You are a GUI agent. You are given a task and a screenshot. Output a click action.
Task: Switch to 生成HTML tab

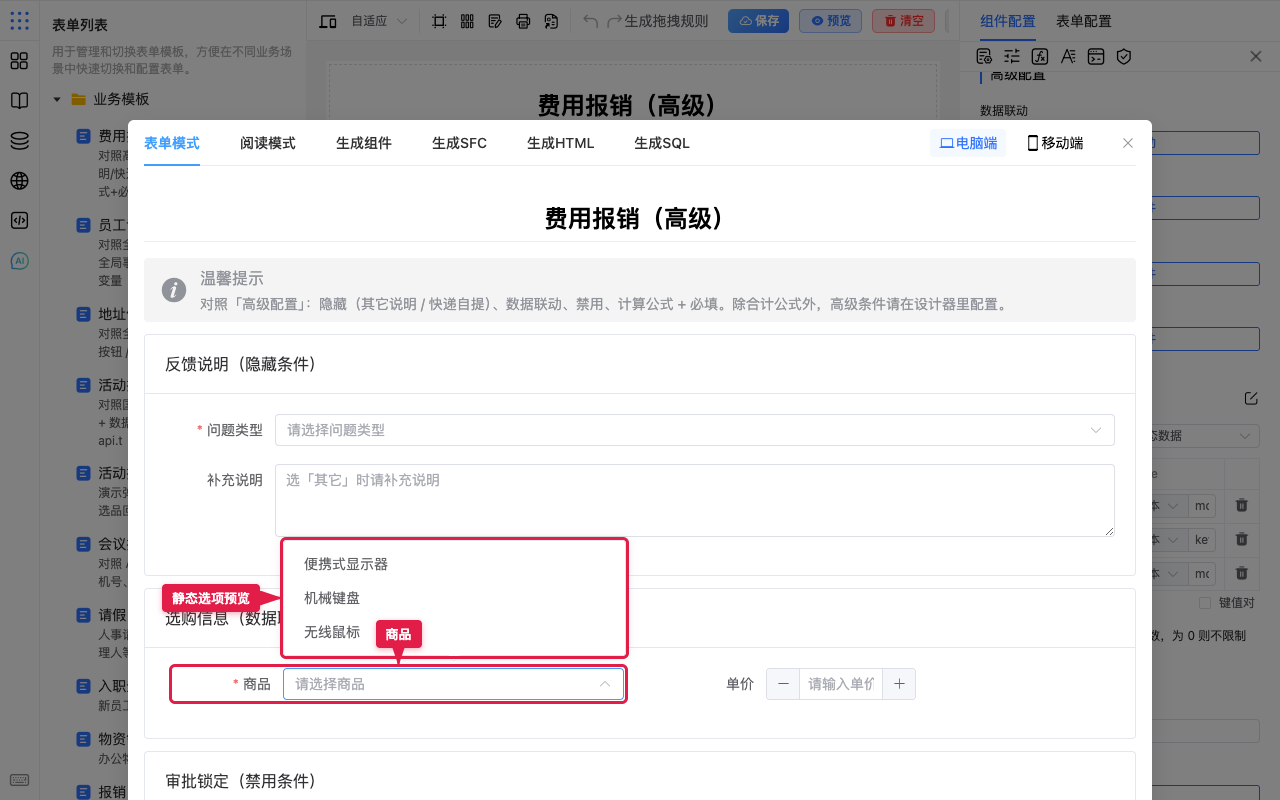(x=561, y=143)
